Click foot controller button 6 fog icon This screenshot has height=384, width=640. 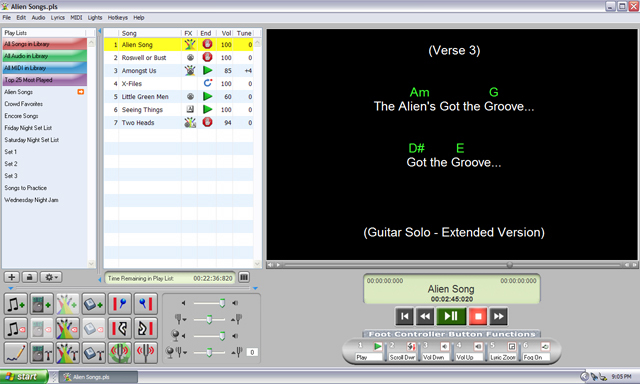coord(545,346)
